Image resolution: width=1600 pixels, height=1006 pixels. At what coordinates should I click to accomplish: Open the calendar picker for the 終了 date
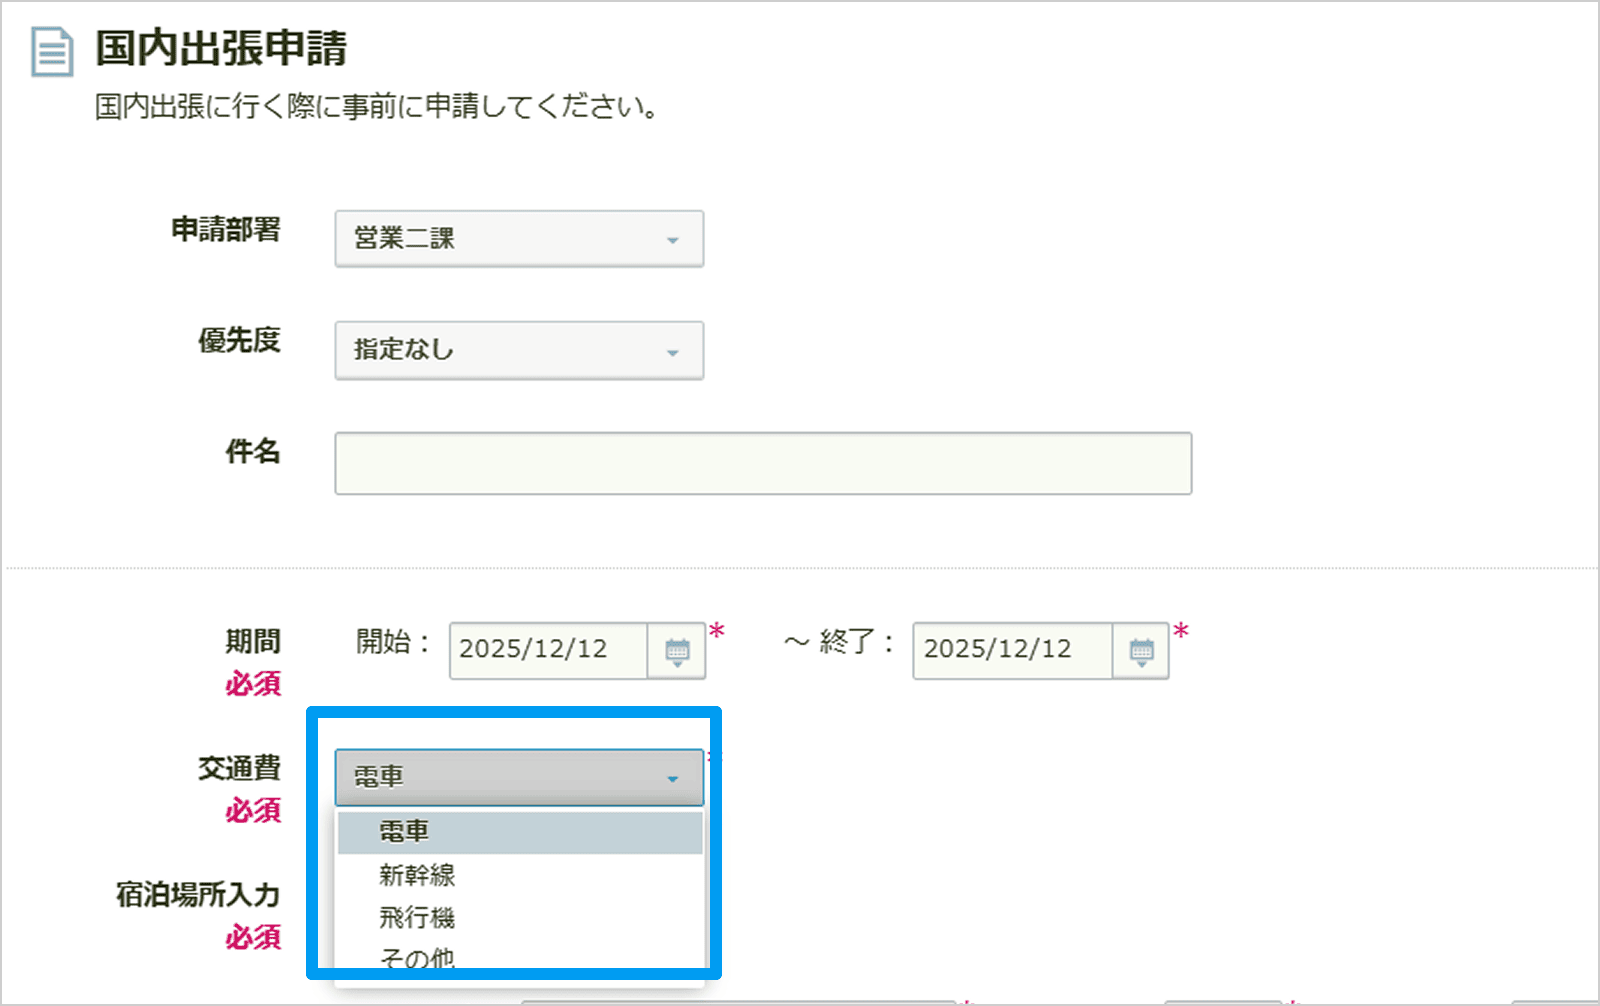tap(1141, 651)
